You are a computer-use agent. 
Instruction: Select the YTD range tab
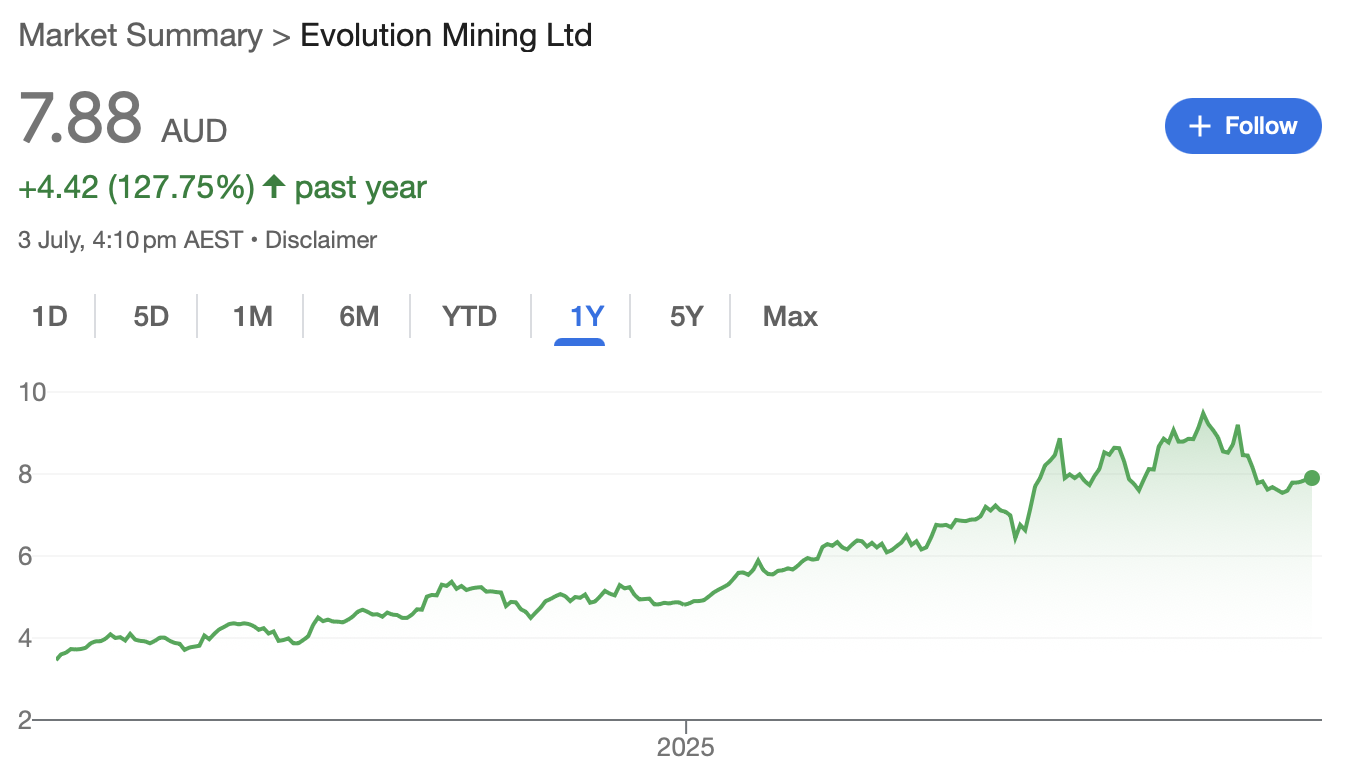pos(470,317)
